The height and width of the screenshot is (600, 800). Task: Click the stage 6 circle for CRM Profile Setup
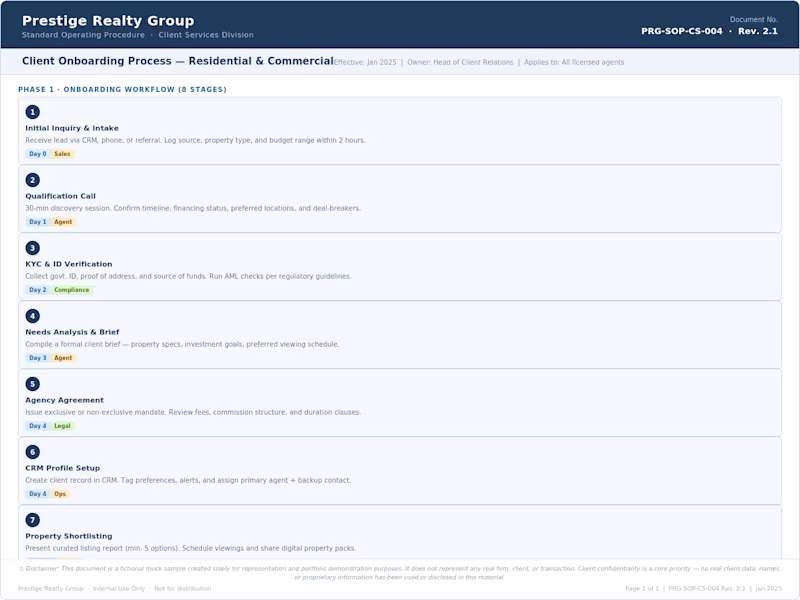click(x=34, y=451)
